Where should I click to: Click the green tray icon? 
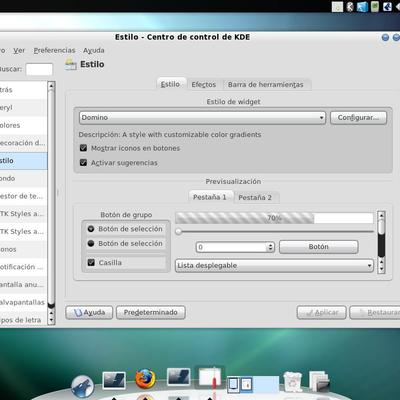point(375,6)
